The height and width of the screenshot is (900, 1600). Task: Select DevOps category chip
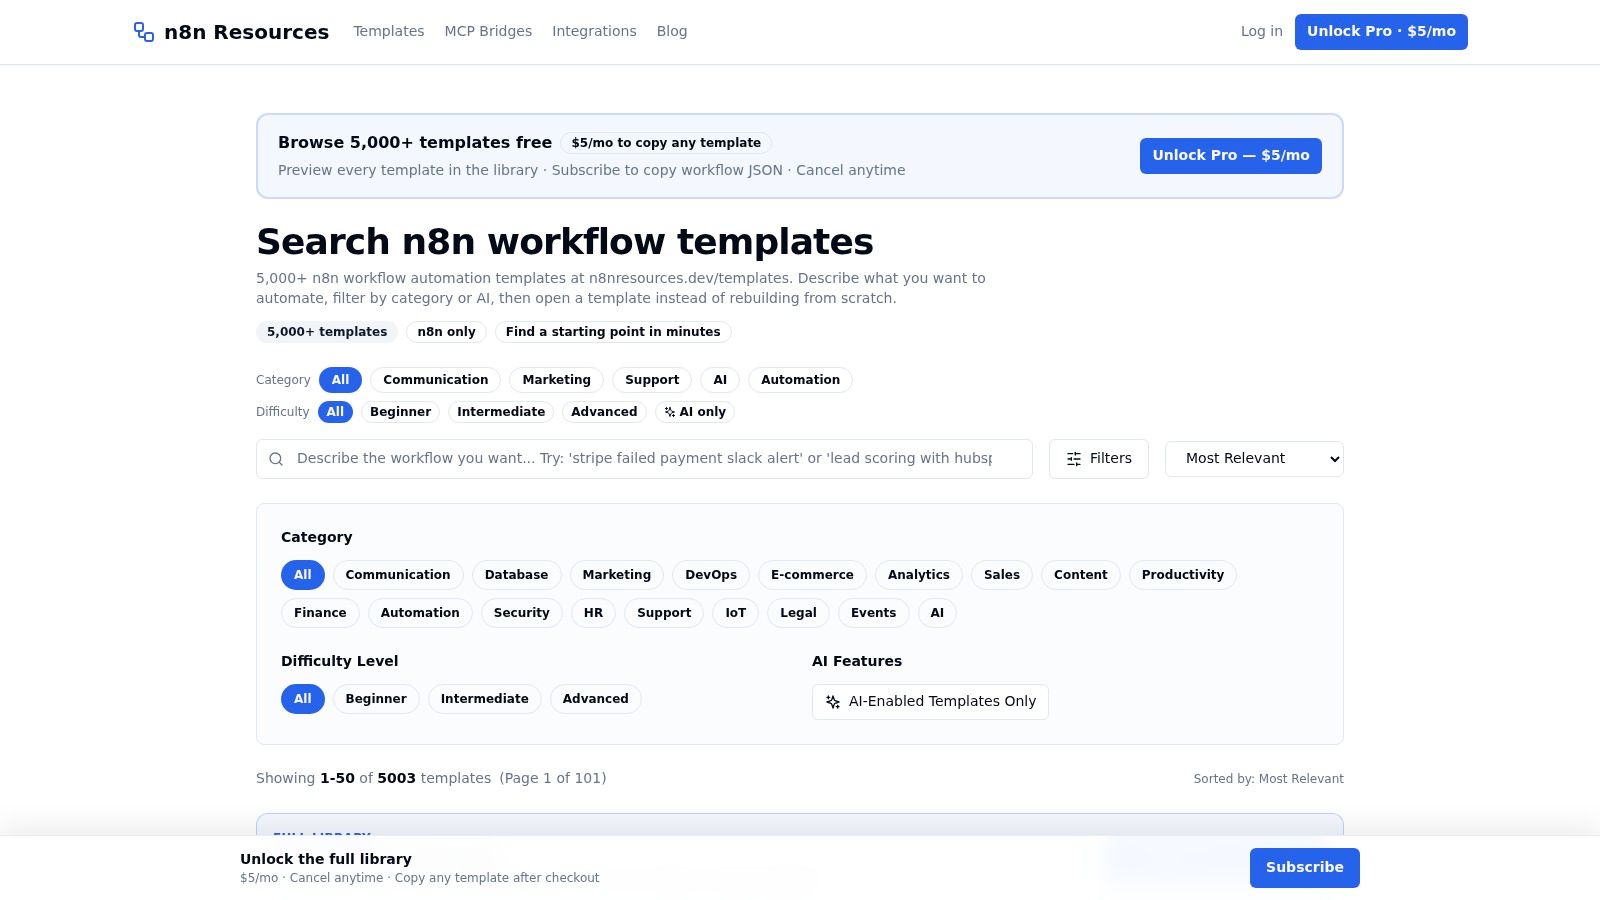[x=711, y=575]
